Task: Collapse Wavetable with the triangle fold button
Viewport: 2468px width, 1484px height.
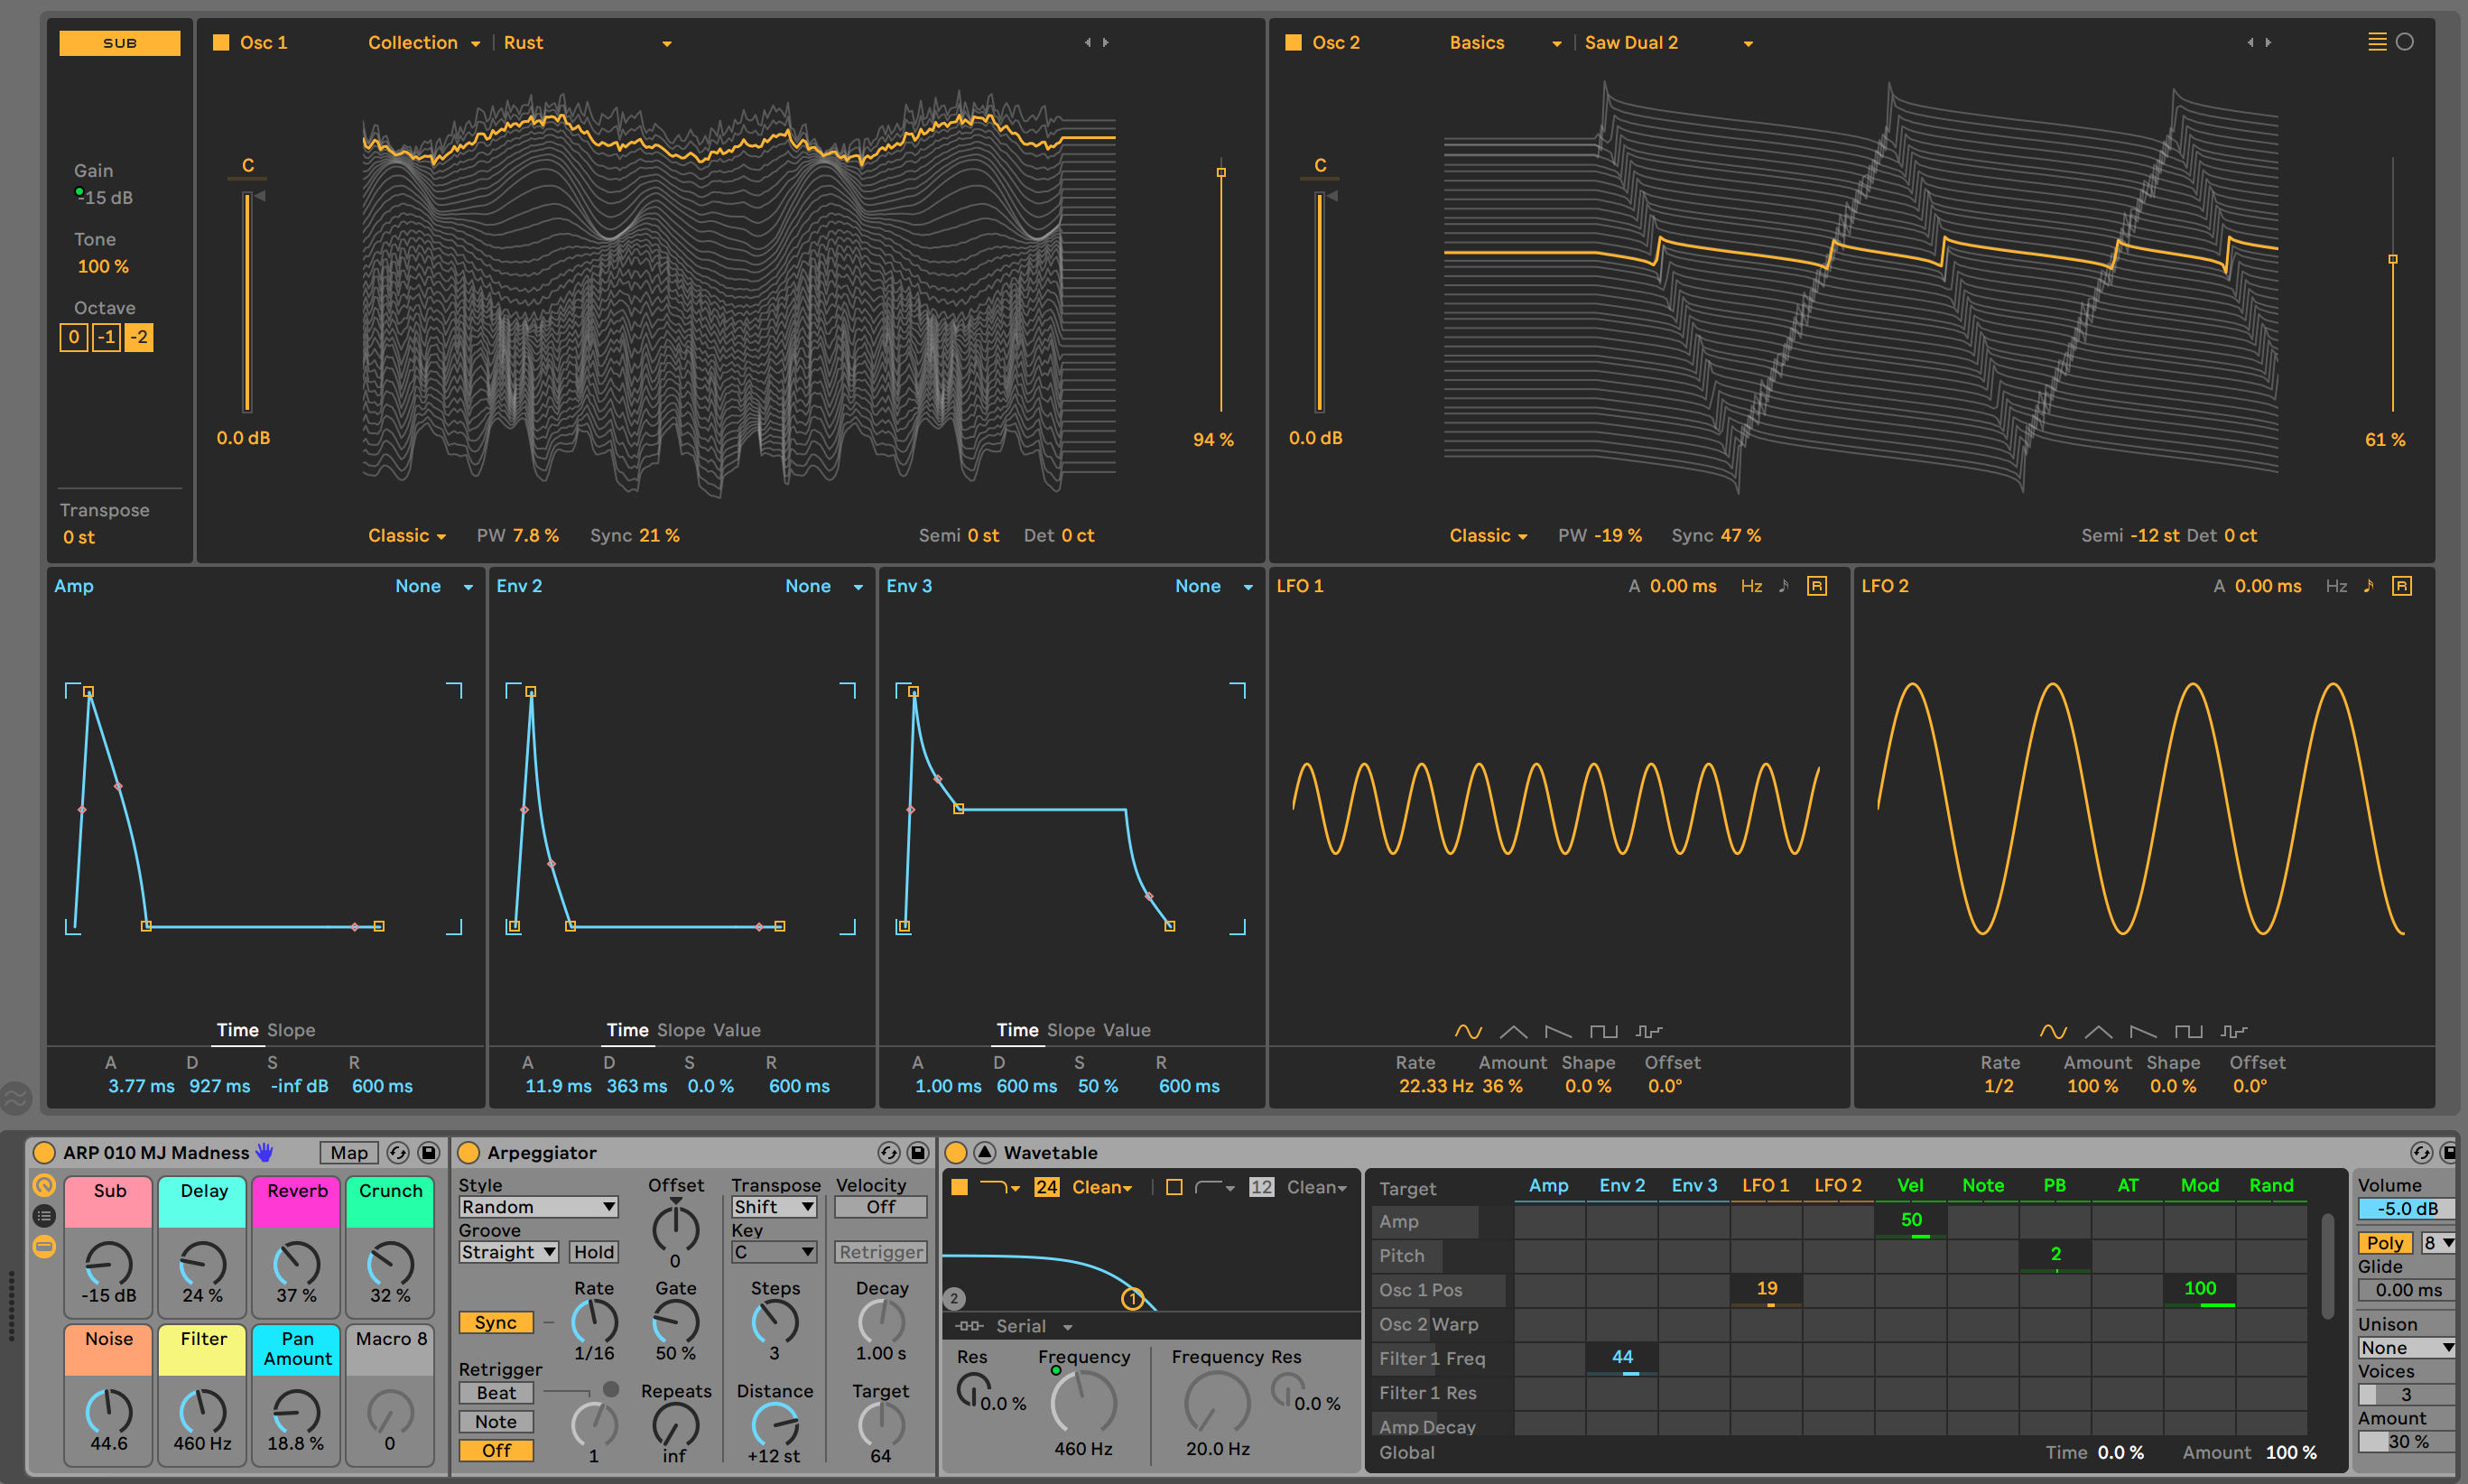Action: [985, 1152]
